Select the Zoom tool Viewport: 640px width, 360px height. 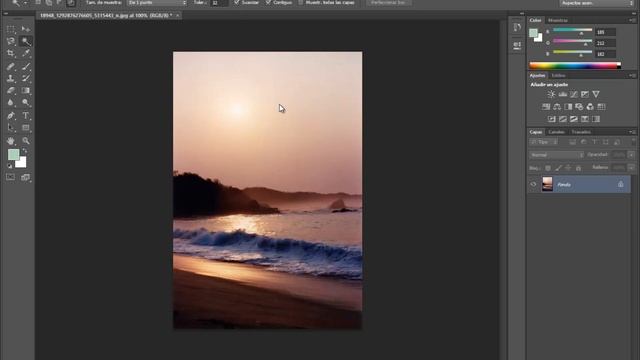coord(26,141)
